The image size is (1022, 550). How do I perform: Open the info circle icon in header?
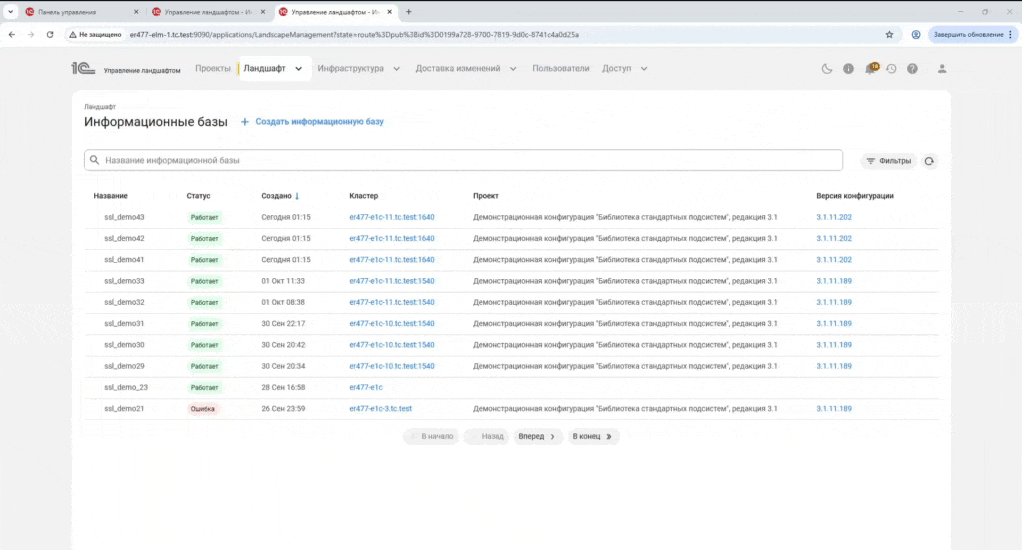[x=848, y=68]
